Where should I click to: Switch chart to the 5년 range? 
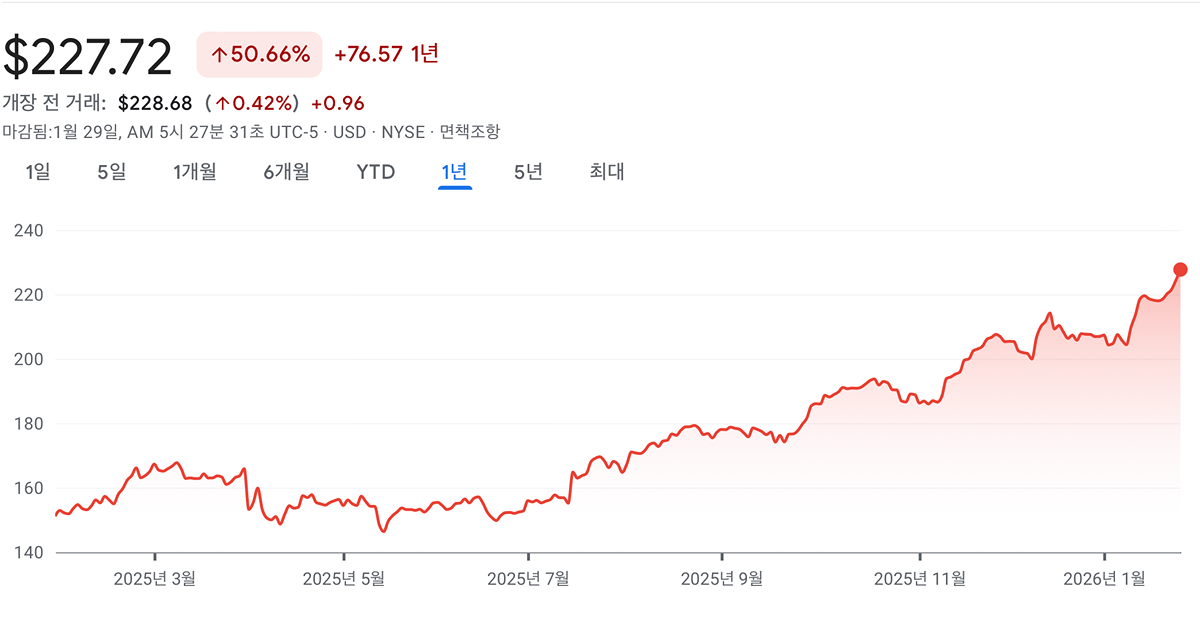click(528, 172)
